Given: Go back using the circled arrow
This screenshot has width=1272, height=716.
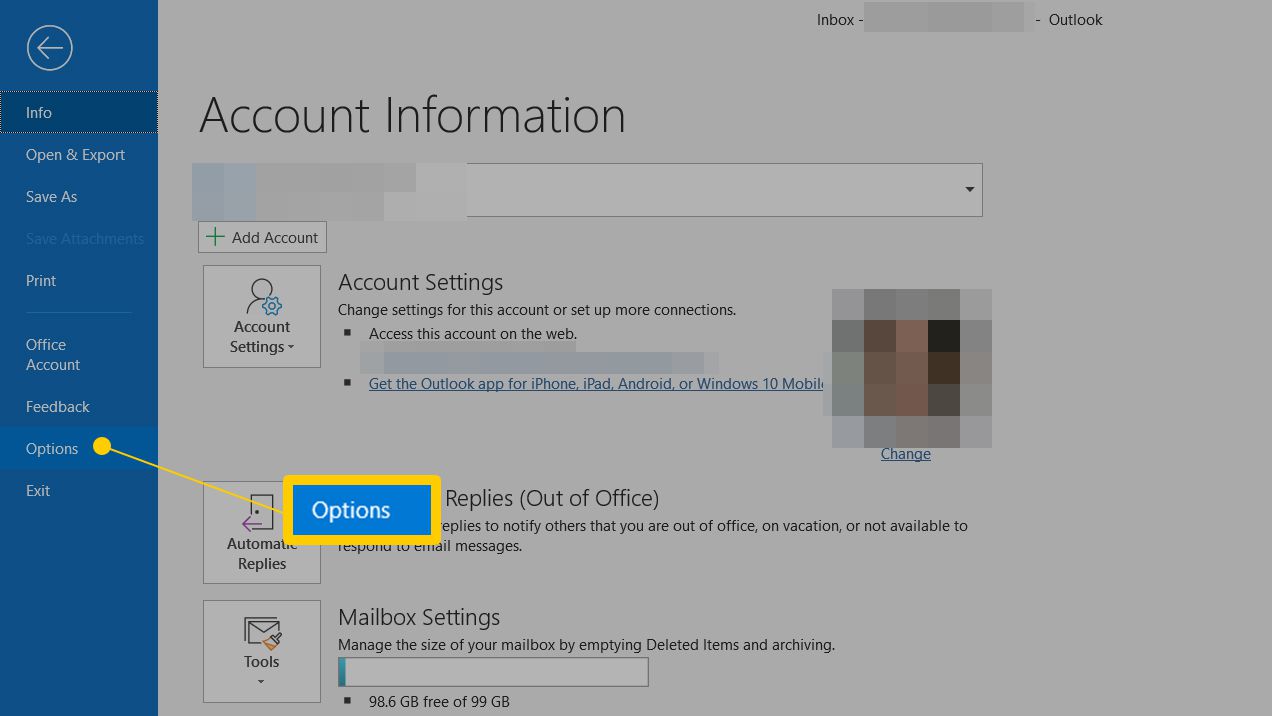Looking at the screenshot, I should pos(49,48).
